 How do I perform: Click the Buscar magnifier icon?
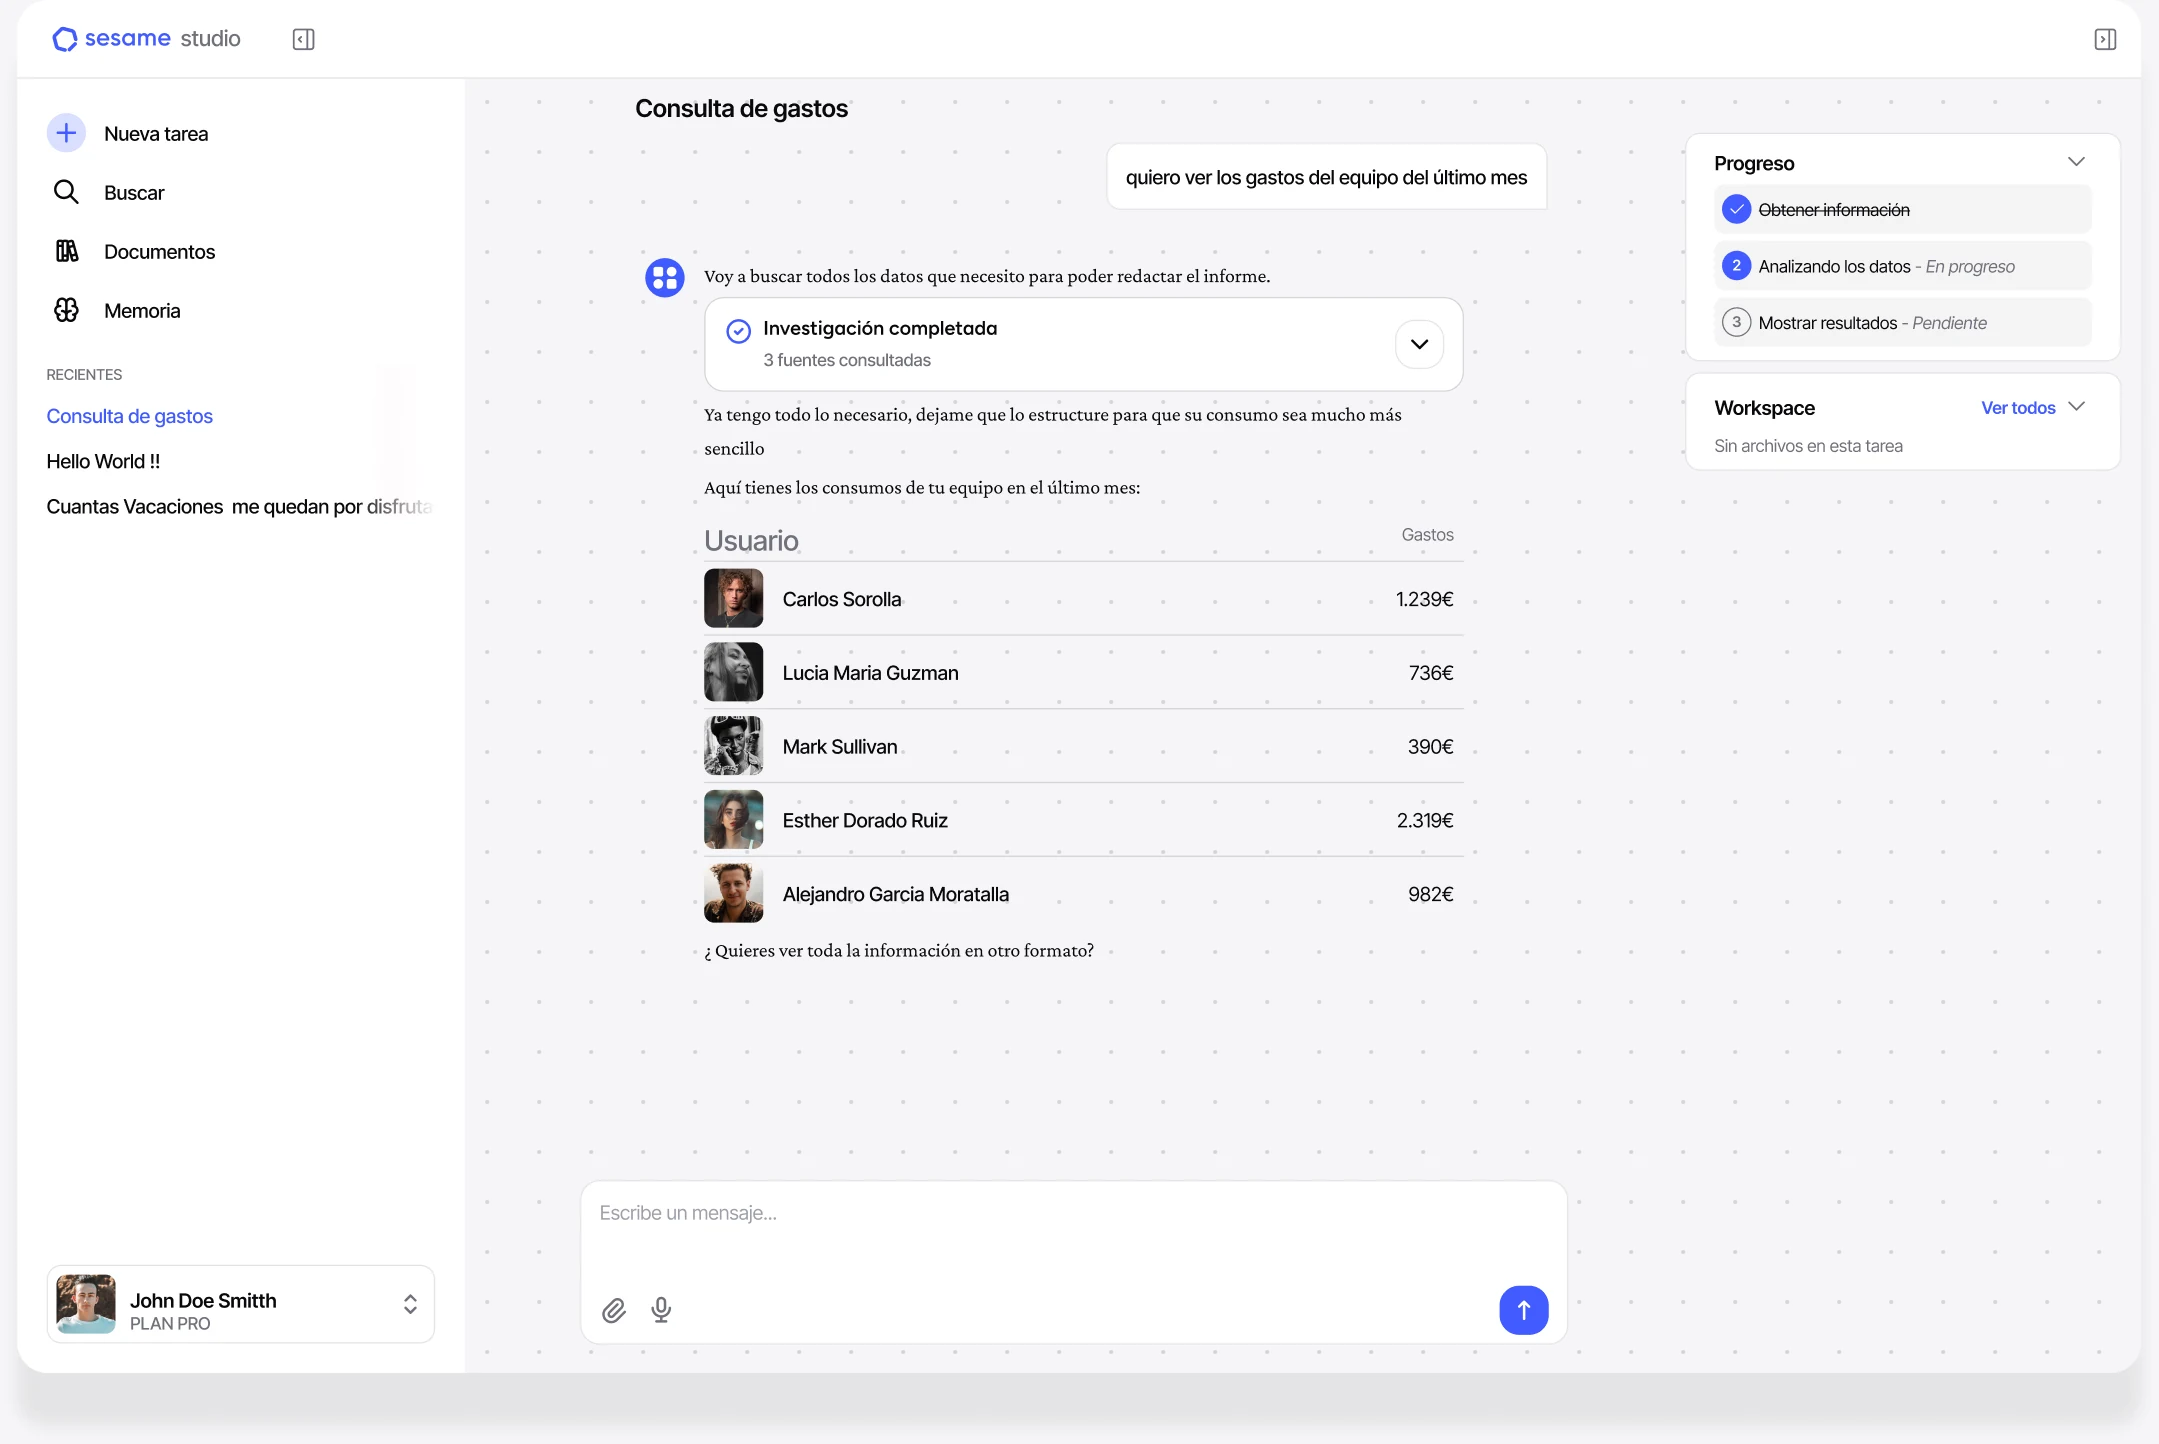(x=66, y=192)
